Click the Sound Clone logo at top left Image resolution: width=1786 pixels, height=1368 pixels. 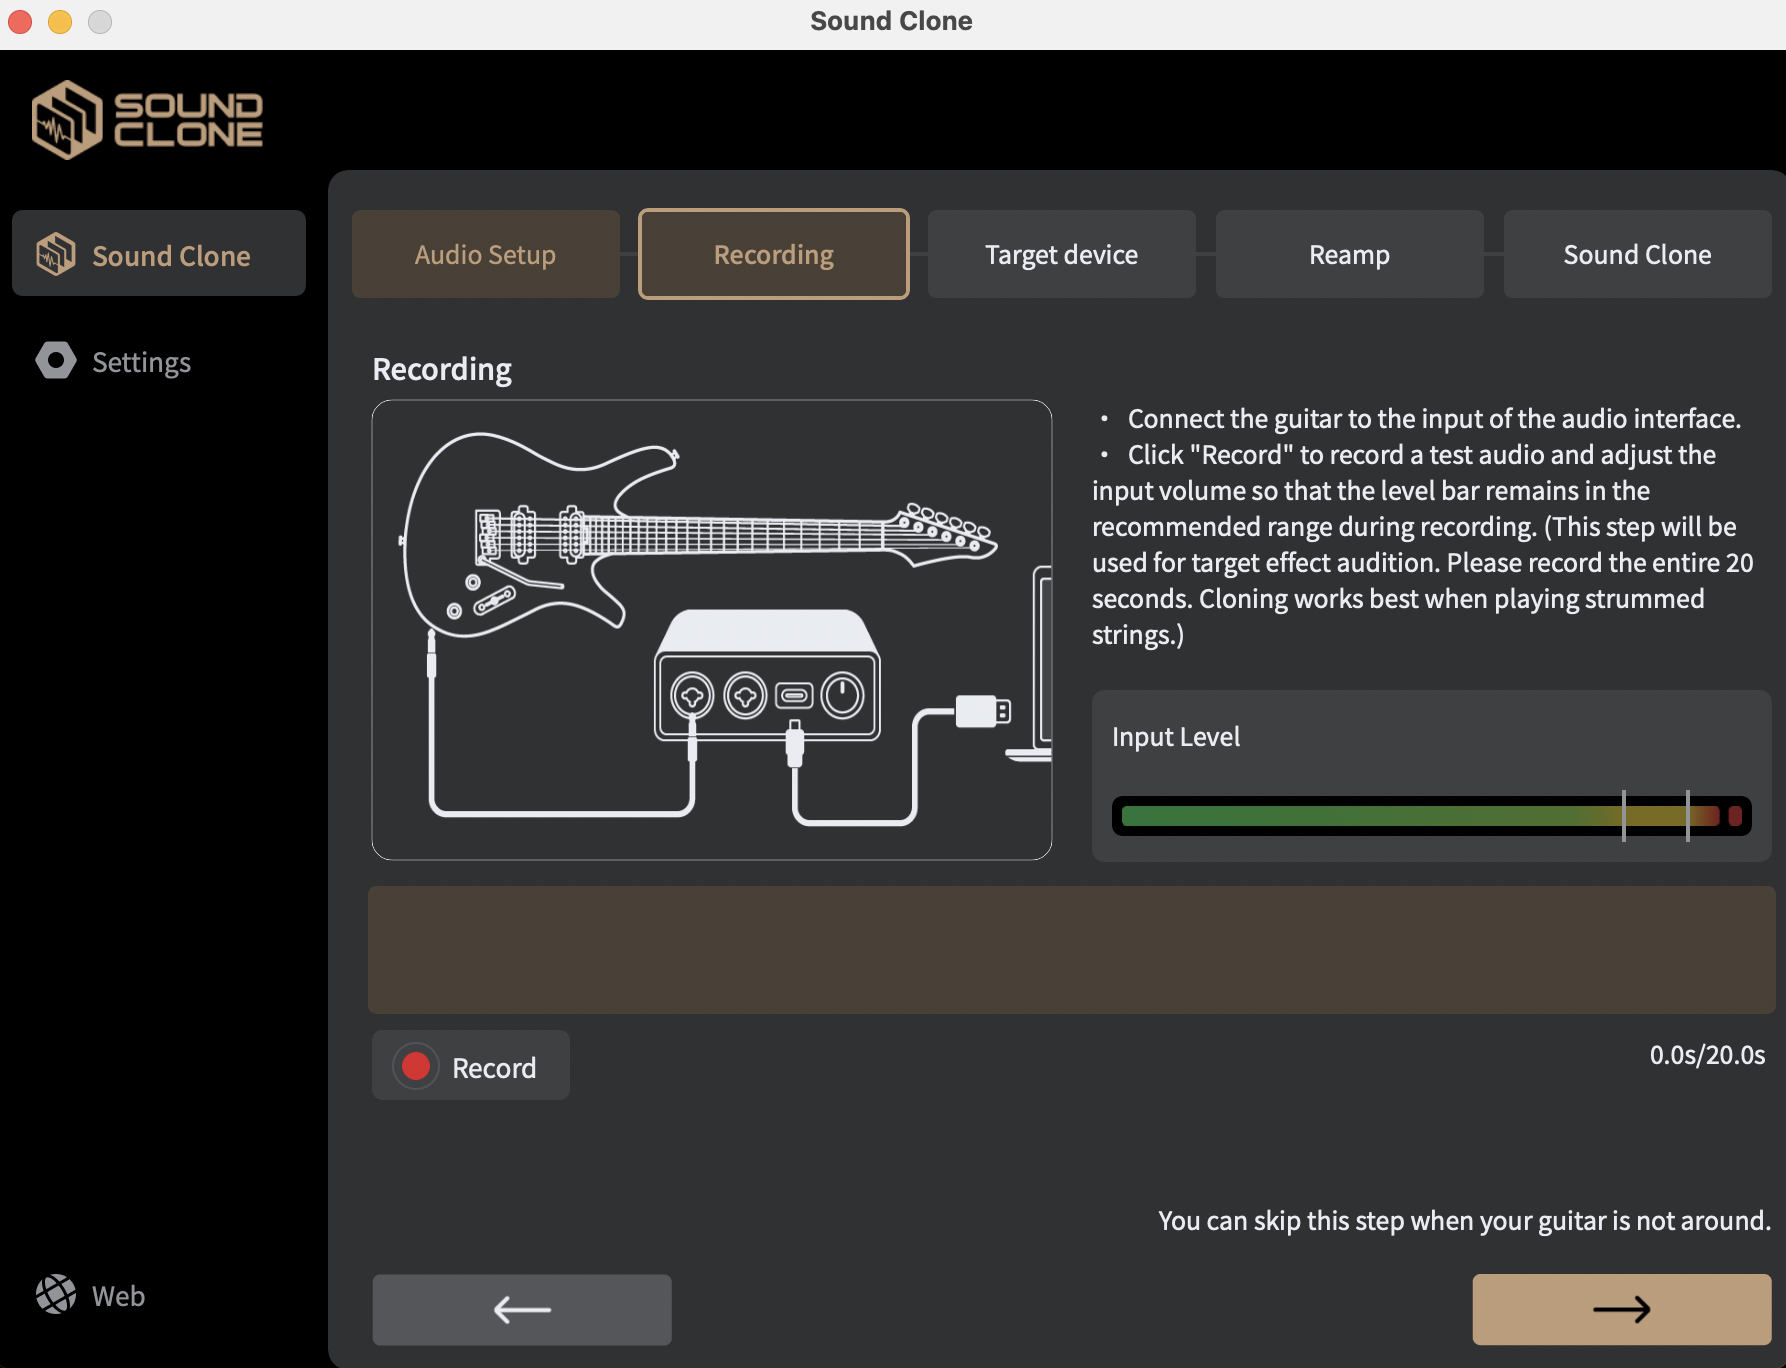pyautogui.click(x=147, y=120)
